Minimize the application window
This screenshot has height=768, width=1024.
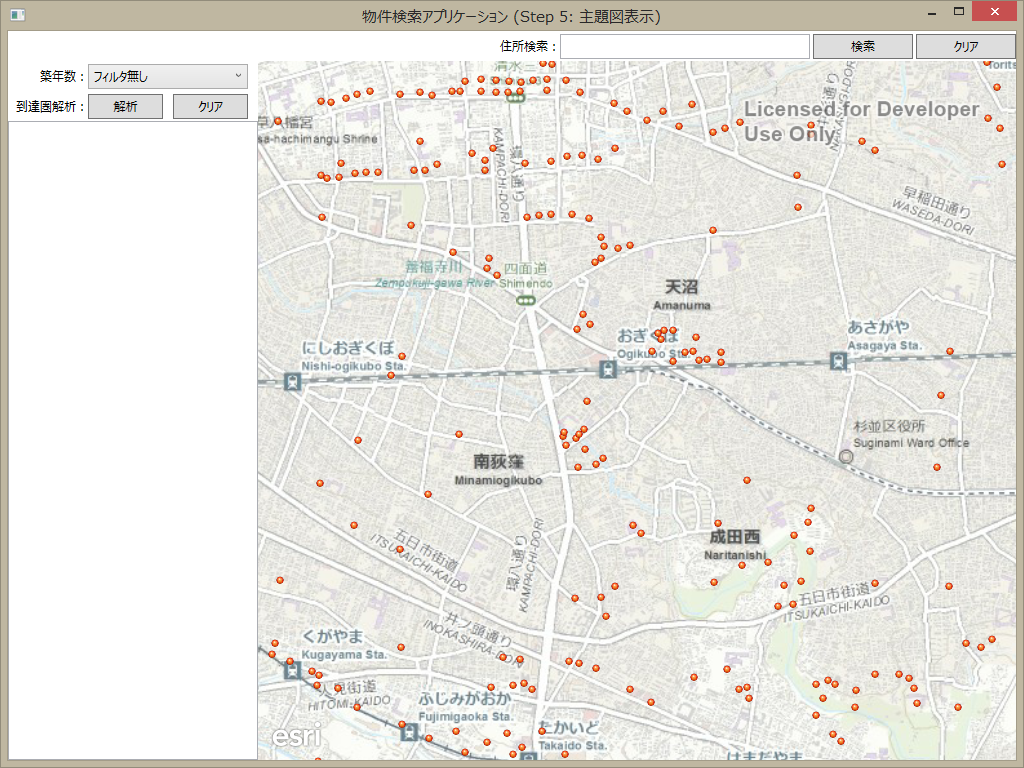[x=931, y=12]
